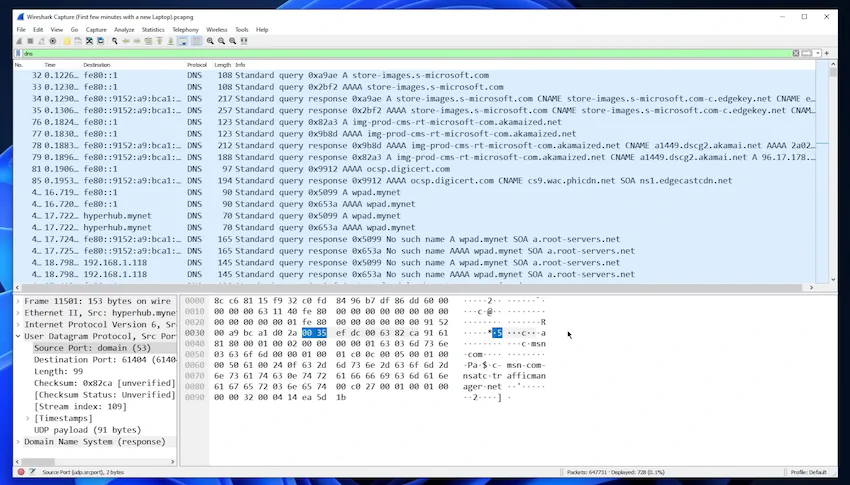850x485 pixels.
Task: Select packet 32 query store-images.s-microsoft.com
Action: click(x=414, y=75)
